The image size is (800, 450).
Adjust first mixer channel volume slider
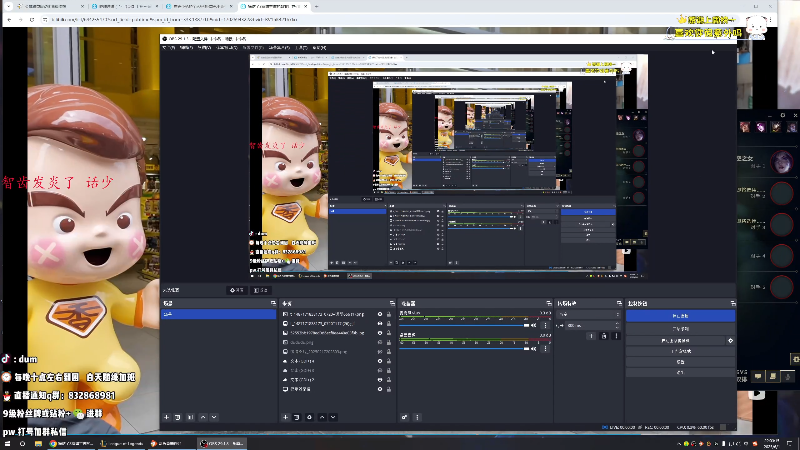[x=464, y=325]
